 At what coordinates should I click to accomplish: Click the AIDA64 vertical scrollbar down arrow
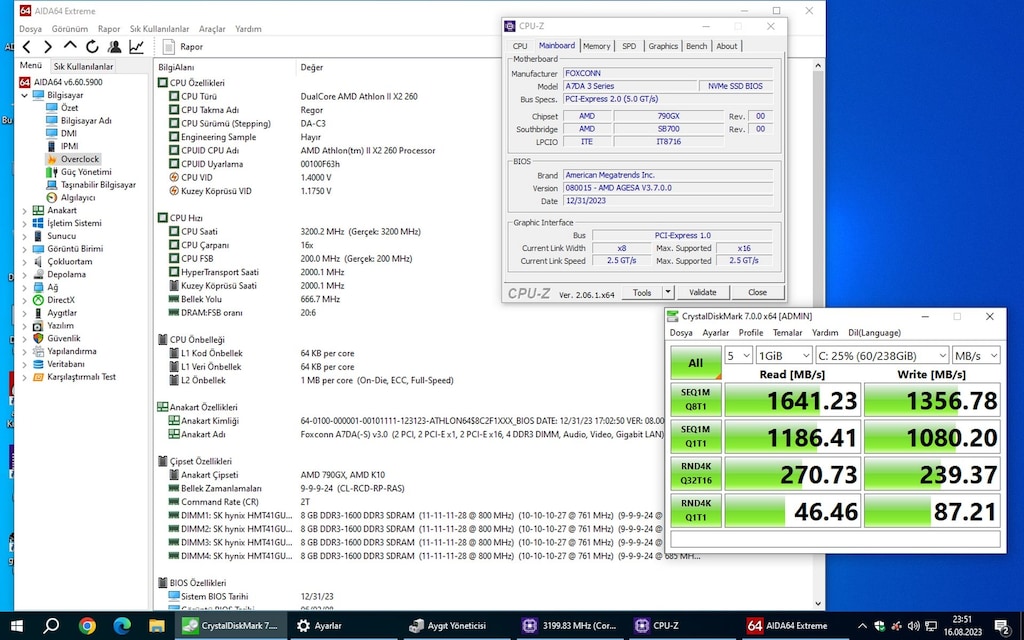tap(818, 604)
